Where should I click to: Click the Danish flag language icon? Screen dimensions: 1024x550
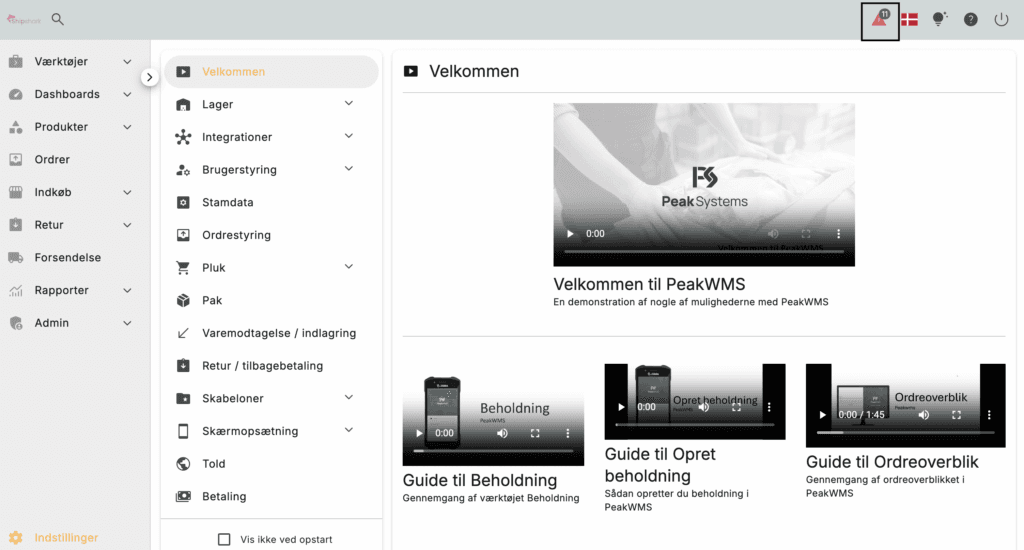[909, 20]
